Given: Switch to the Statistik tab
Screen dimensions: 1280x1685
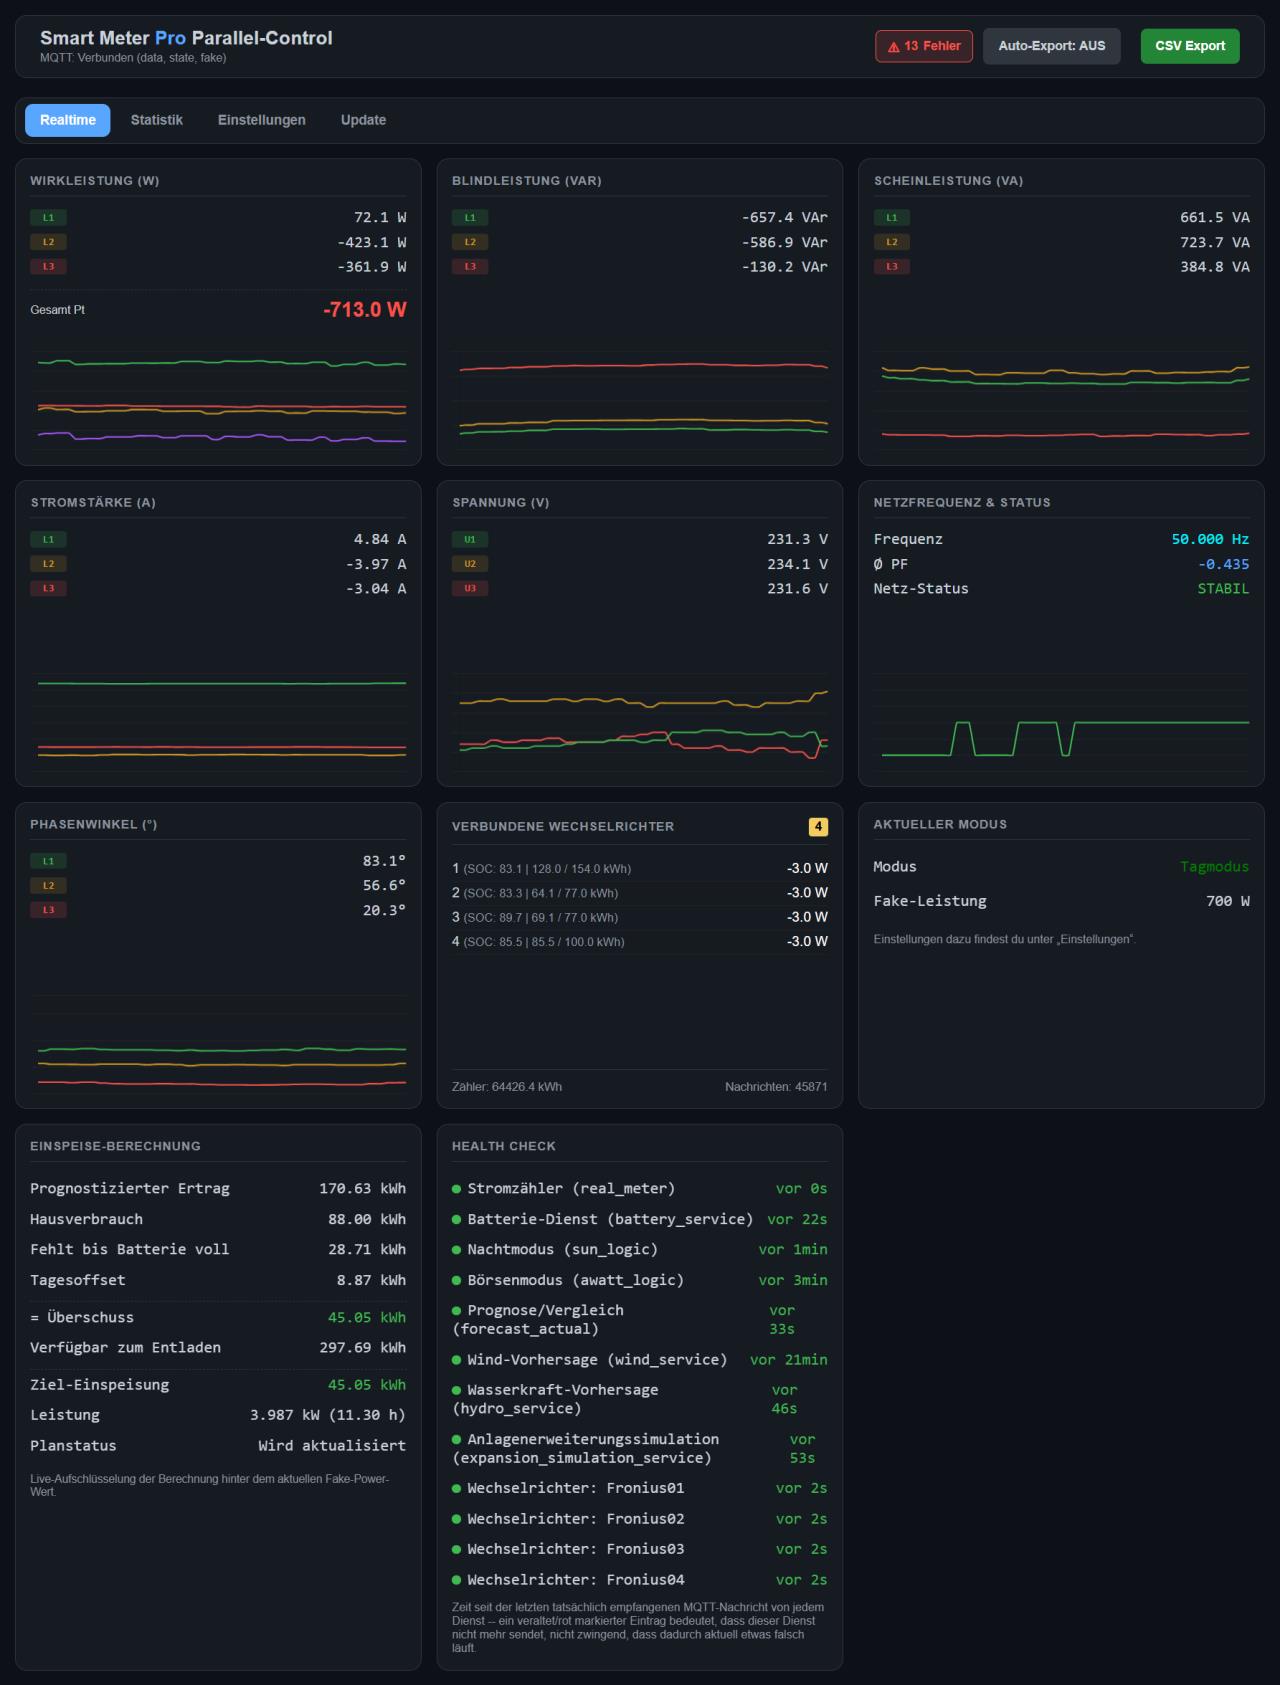Looking at the screenshot, I should (157, 120).
